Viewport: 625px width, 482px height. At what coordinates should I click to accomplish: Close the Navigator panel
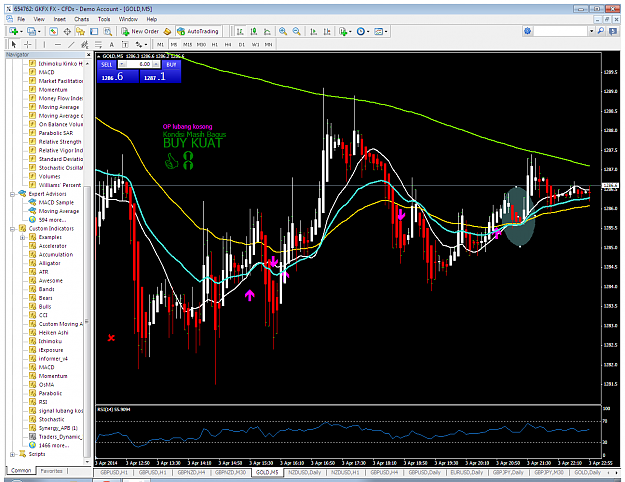click(88, 55)
